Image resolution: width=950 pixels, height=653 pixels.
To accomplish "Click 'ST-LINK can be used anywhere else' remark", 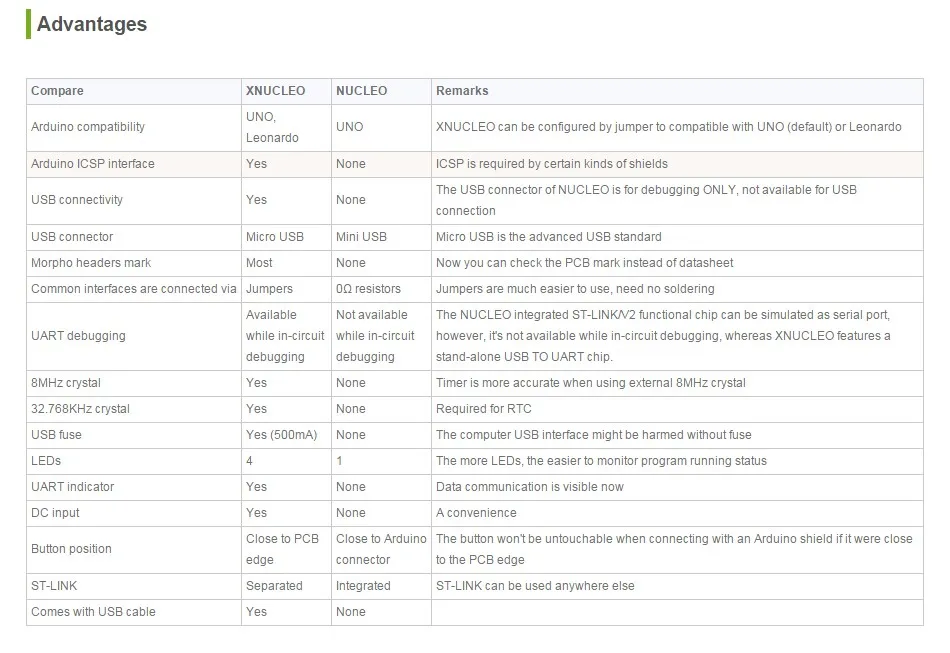I will [x=535, y=586].
